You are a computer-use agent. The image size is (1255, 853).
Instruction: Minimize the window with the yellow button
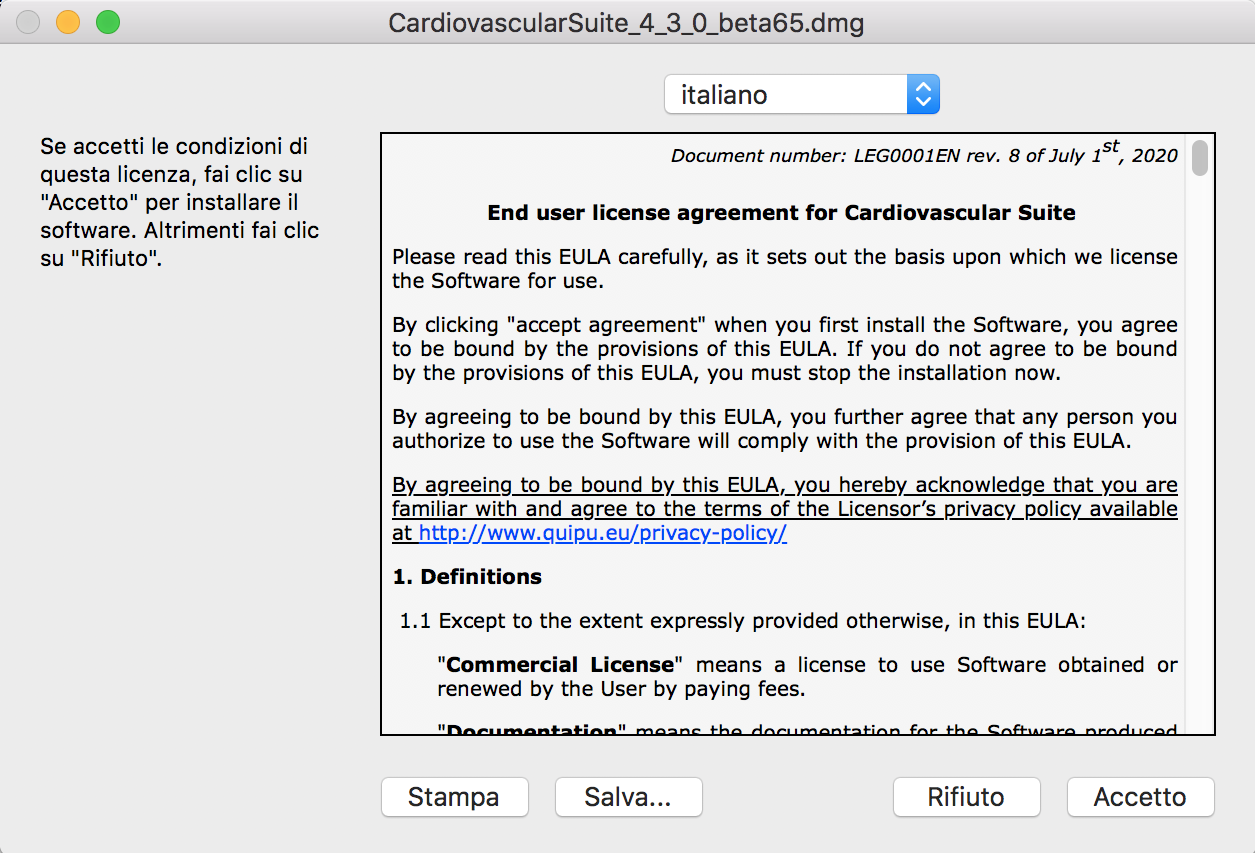coord(68,22)
